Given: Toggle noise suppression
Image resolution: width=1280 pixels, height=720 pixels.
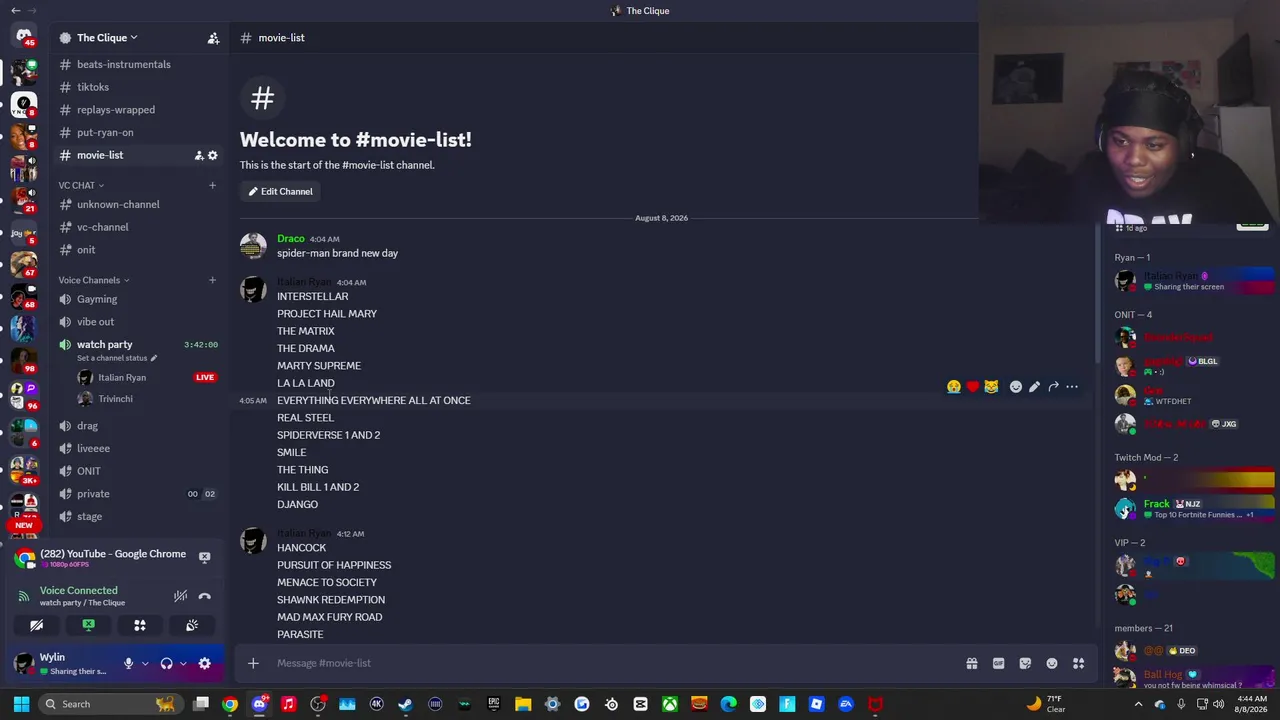Looking at the screenshot, I should tap(180, 596).
